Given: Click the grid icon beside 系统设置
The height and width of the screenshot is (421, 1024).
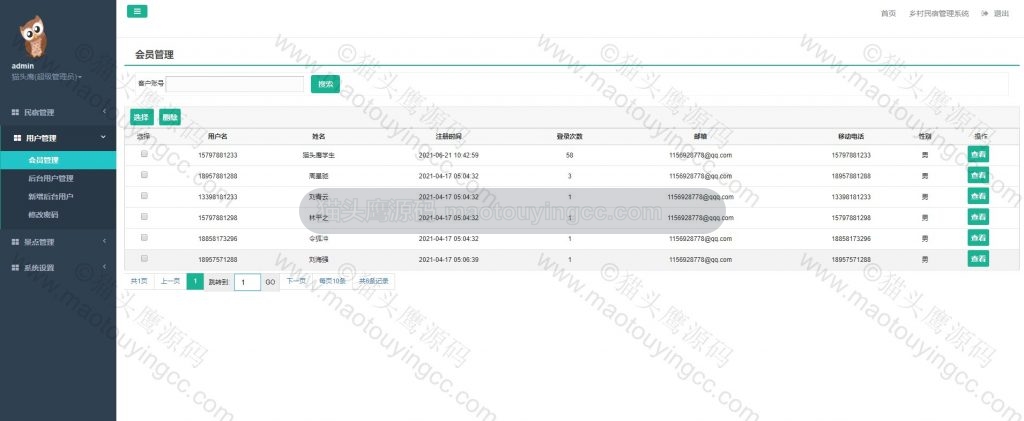Looking at the screenshot, I should coord(16,268).
